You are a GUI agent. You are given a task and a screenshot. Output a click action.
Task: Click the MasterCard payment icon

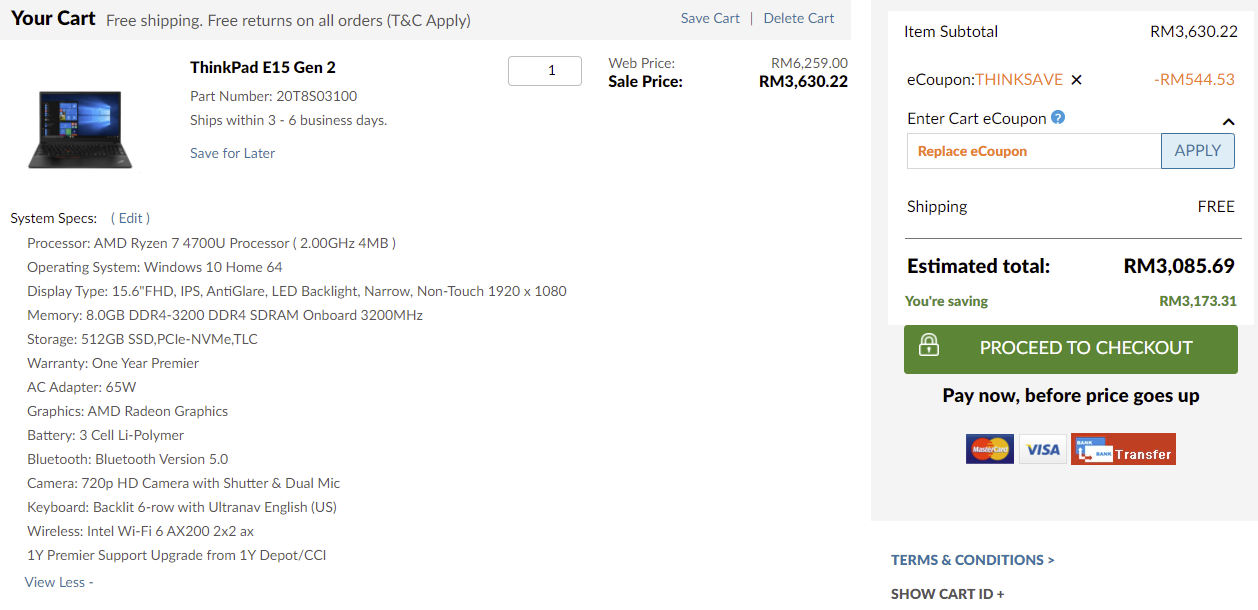click(x=990, y=449)
